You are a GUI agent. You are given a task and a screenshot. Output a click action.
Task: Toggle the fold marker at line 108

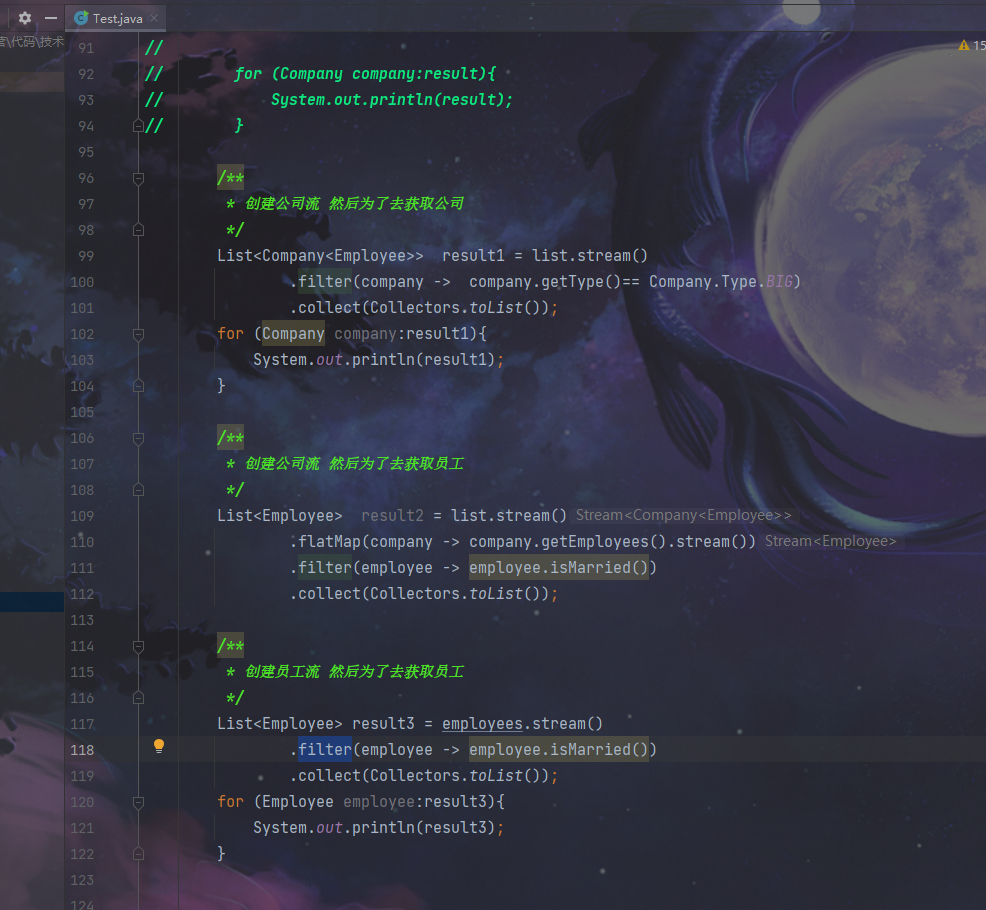(x=138, y=490)
